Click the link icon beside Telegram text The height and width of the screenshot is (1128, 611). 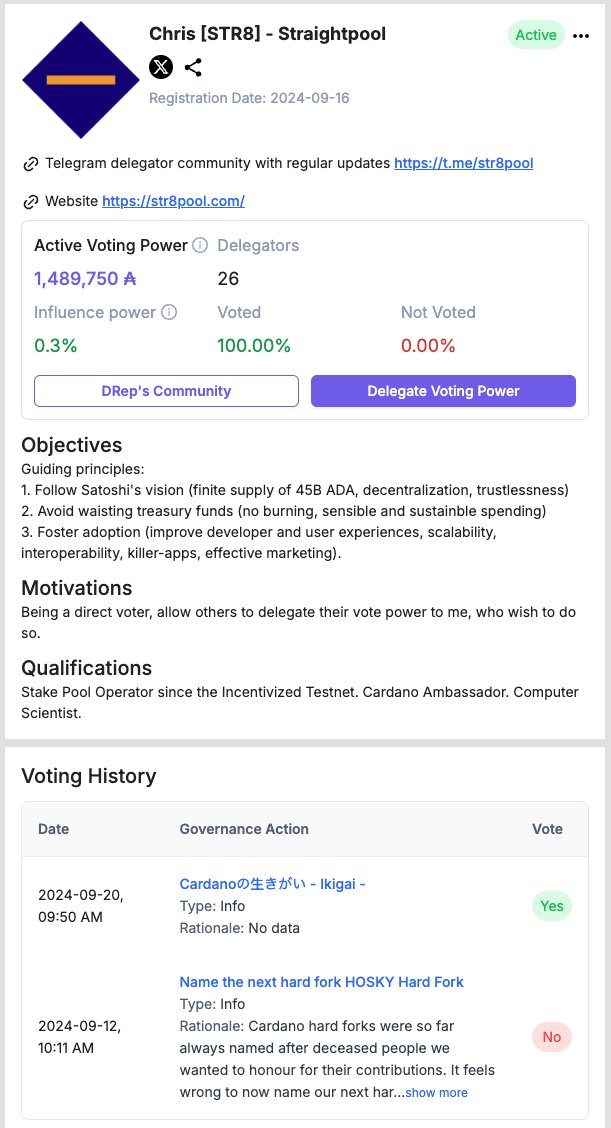(x=30, y=163)
